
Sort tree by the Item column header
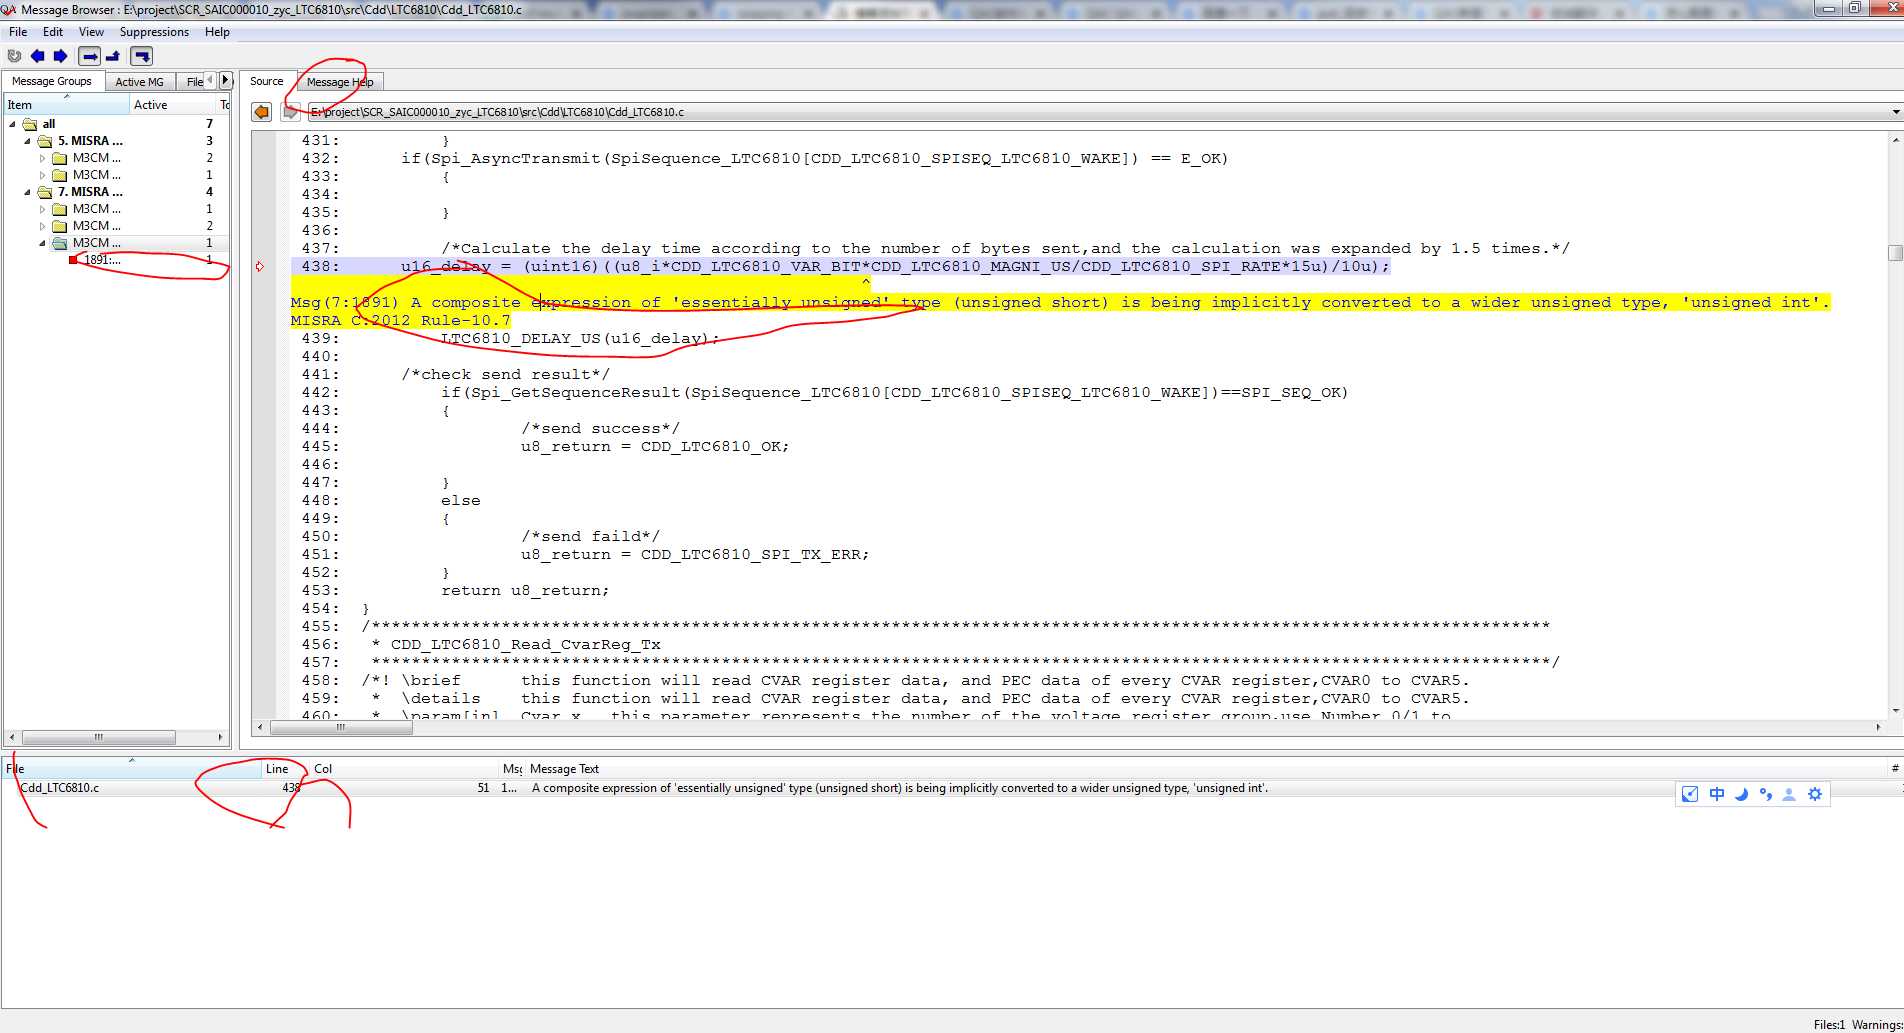66,105
